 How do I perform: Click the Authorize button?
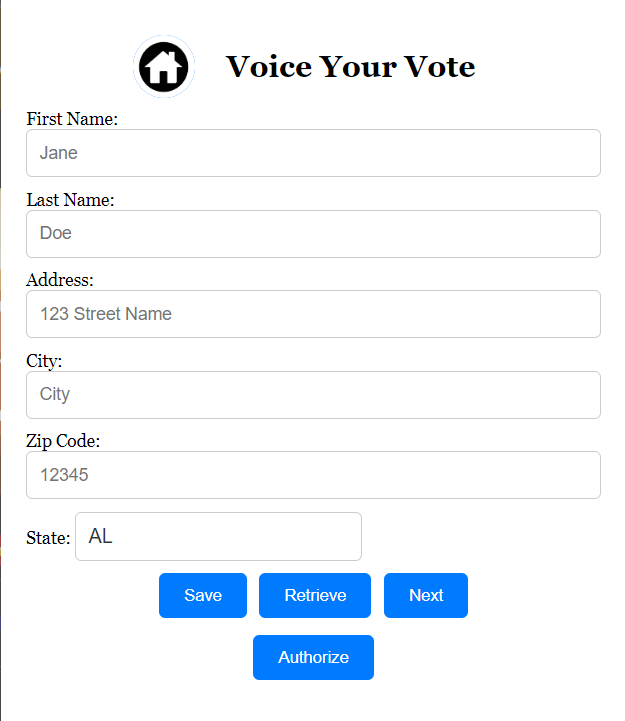point(313,658)
